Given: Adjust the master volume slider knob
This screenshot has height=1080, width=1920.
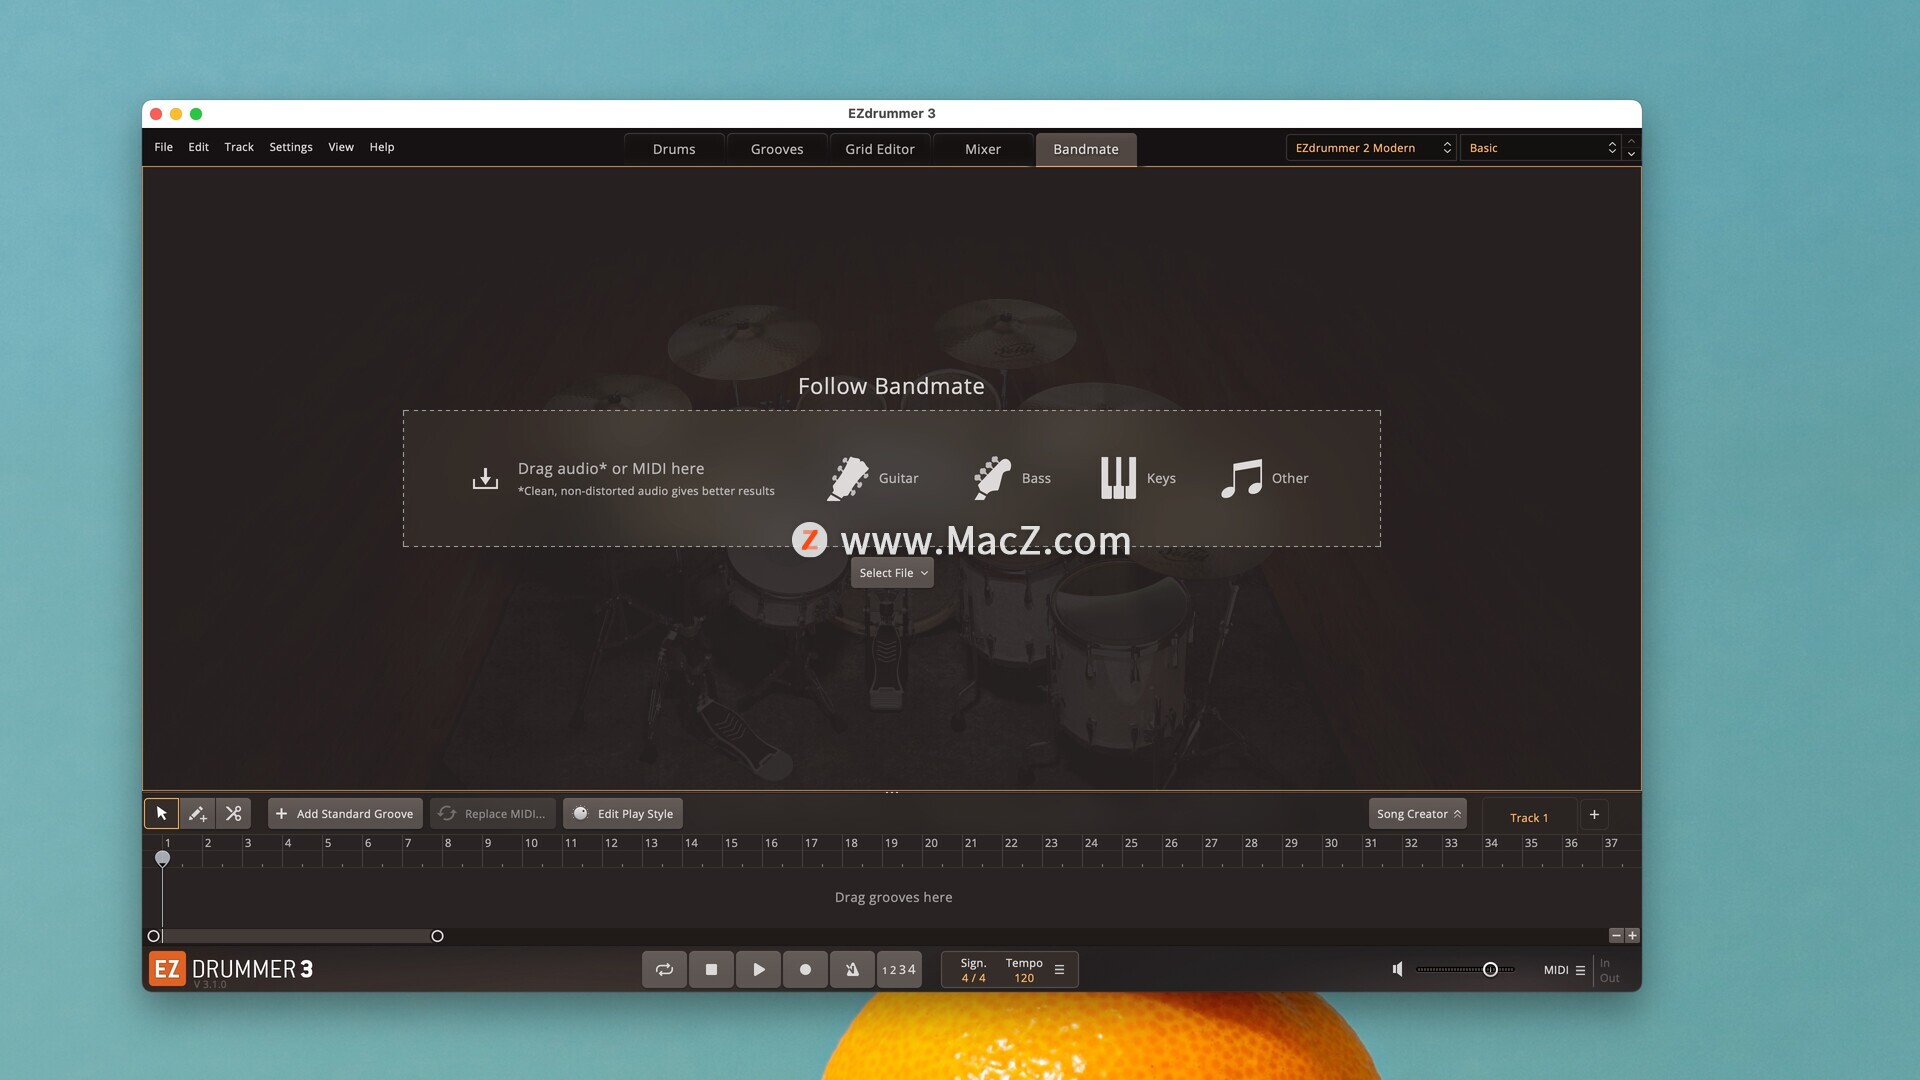Looking at the screenshot, I should pyautogui.click(x=1490, y=969).
